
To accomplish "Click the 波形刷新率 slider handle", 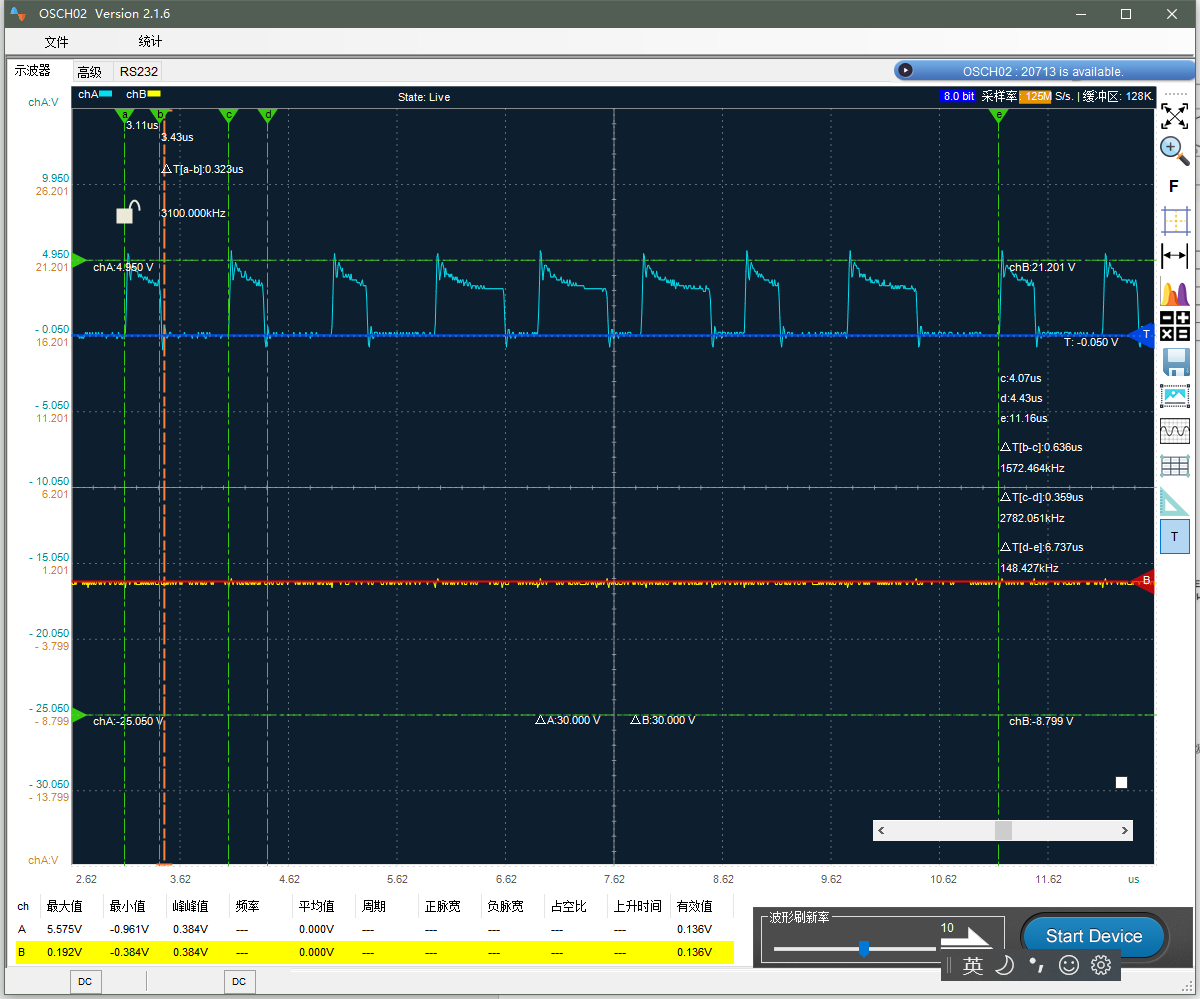I will [864, 948].
